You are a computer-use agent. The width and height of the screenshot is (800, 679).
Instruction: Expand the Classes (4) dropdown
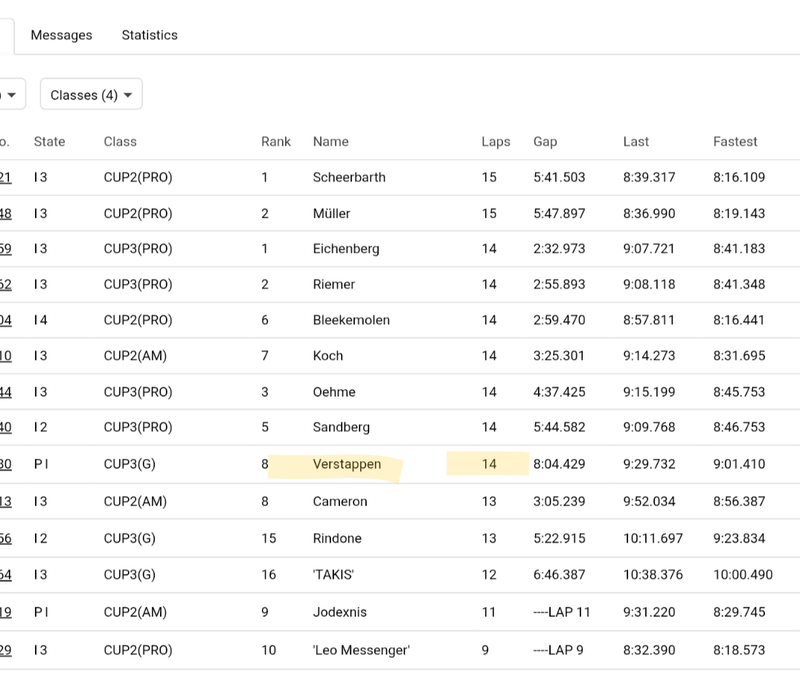point(91,95)
